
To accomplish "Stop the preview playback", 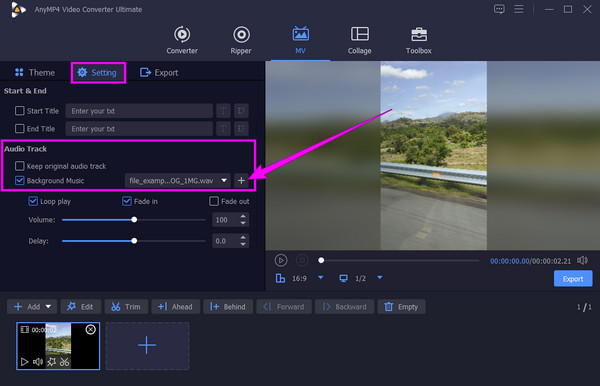I will coord(302,261).
